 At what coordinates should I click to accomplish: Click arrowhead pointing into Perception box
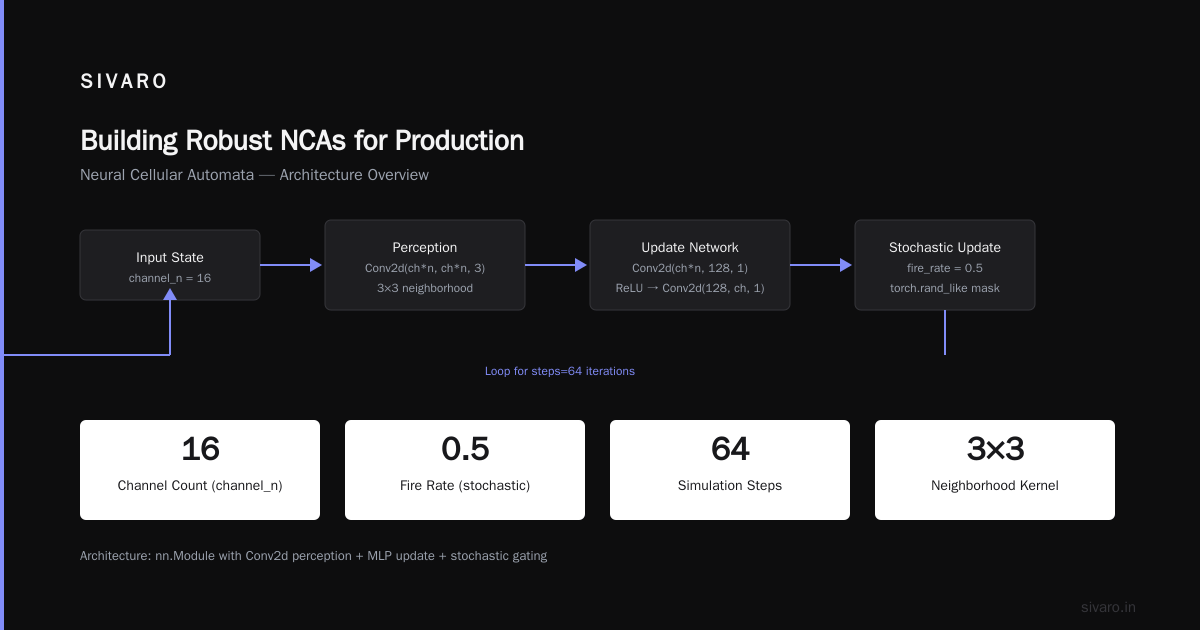click(317, 265)
